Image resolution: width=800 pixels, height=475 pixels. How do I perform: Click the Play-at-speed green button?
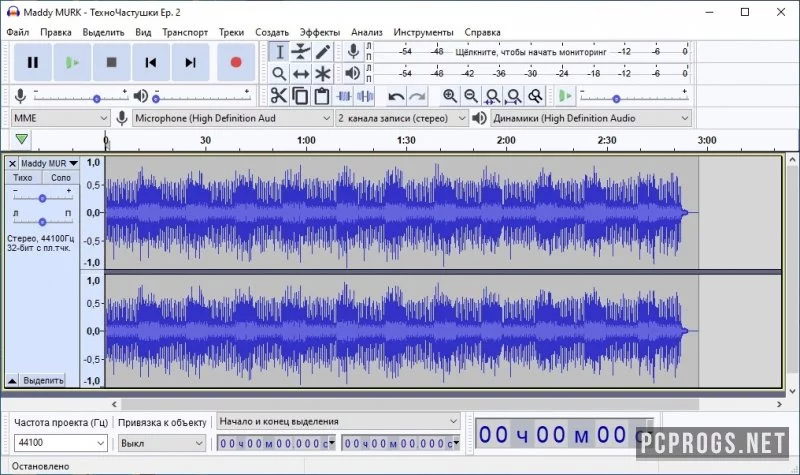pyautogui.click(x=565, y=96)
